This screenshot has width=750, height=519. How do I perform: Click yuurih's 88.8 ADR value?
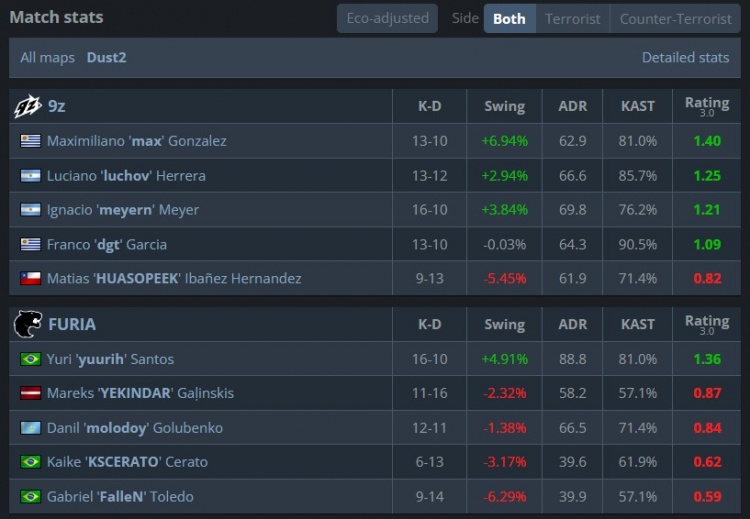click(573, 359)
